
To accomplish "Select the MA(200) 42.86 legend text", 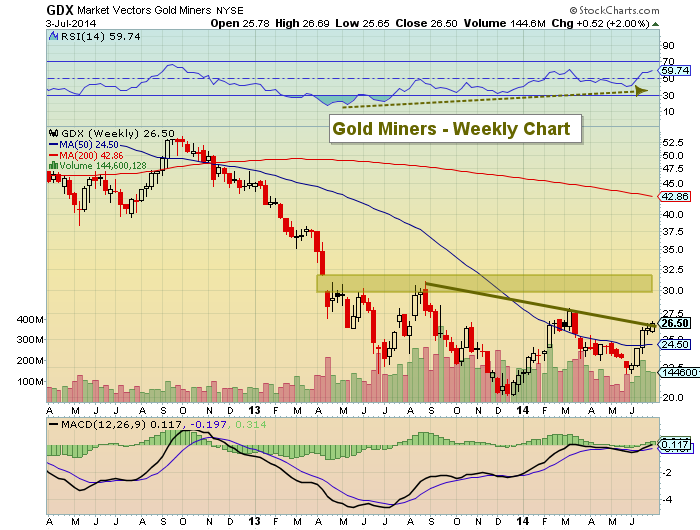I will tap(91, 155).
